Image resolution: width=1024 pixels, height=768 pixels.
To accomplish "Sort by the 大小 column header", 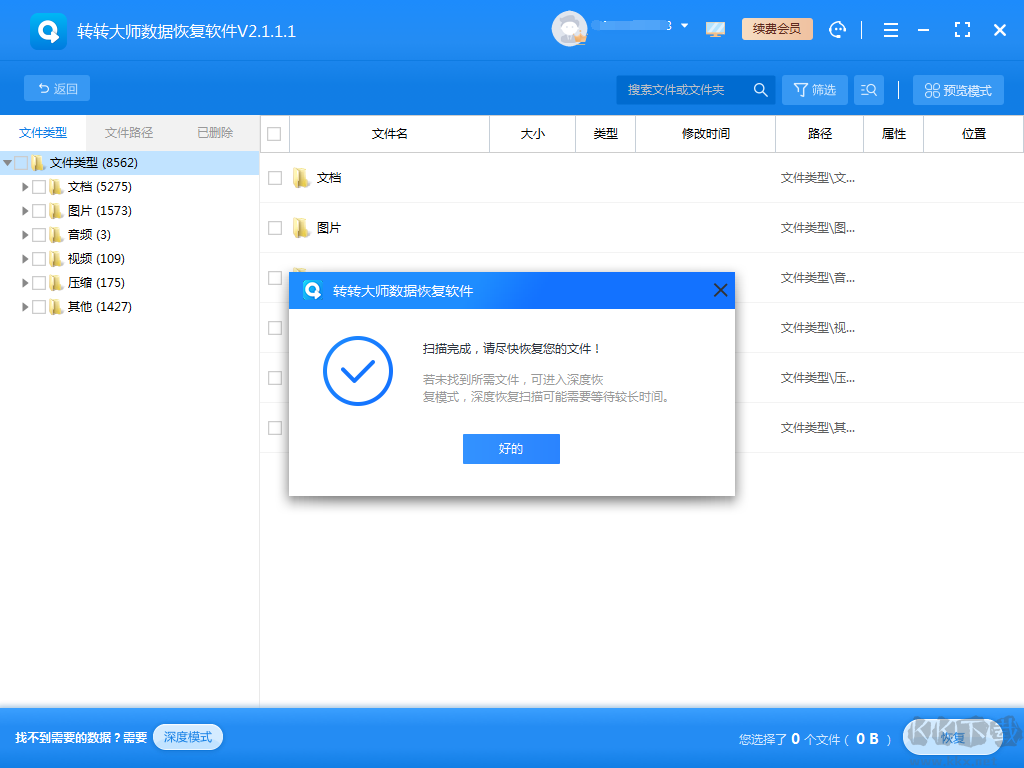I will tap(532, 134).
